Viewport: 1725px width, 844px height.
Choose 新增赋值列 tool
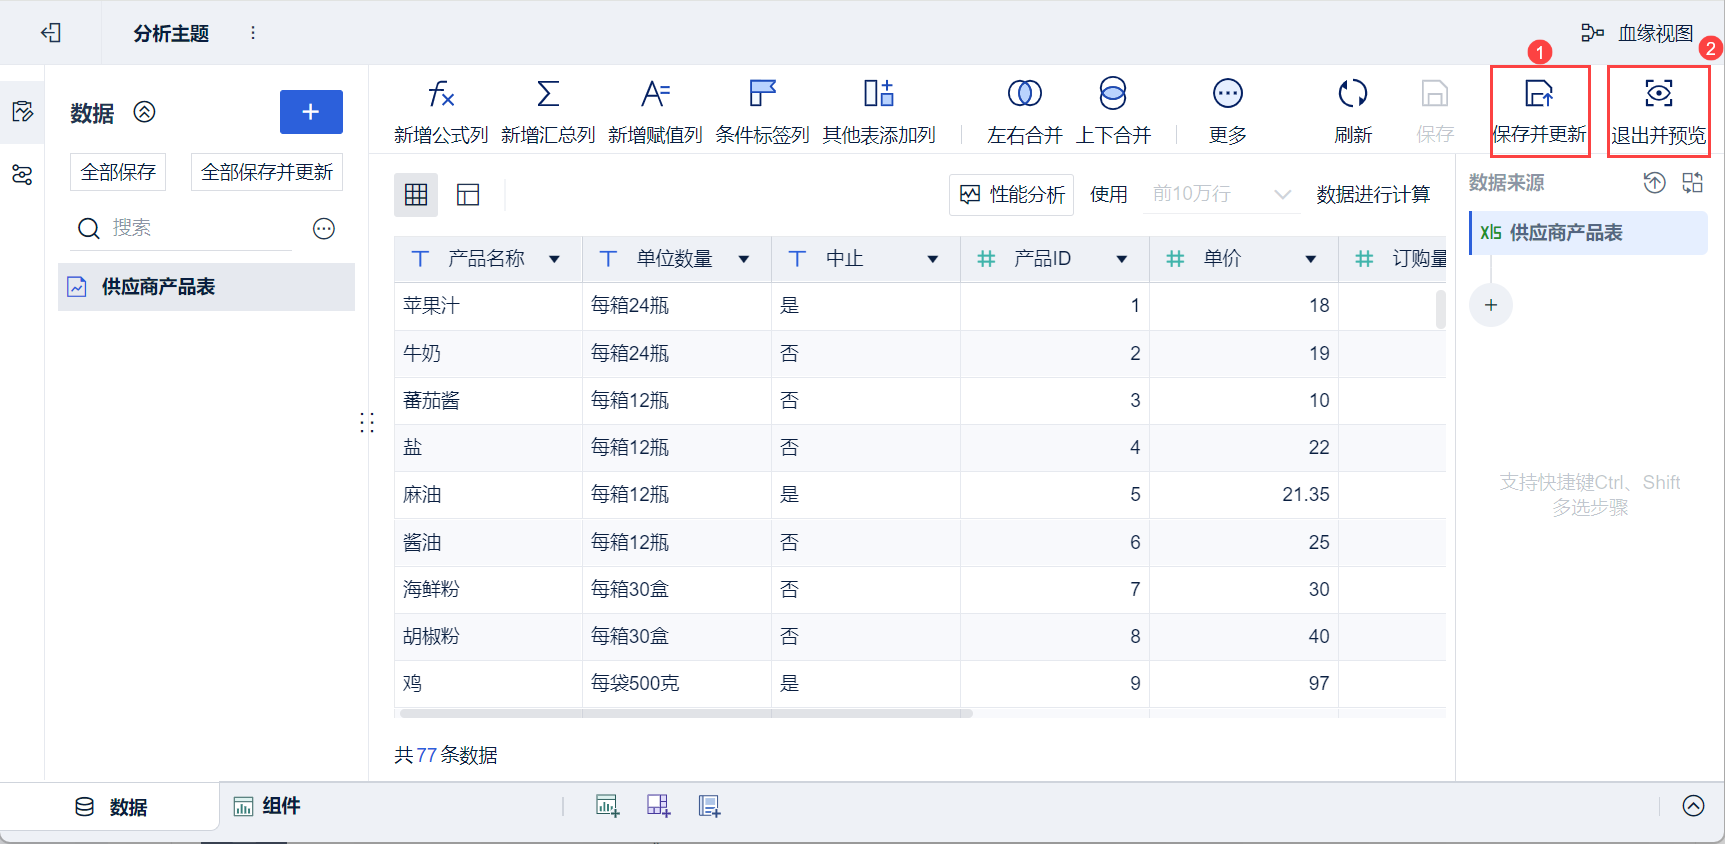point(655,112)
